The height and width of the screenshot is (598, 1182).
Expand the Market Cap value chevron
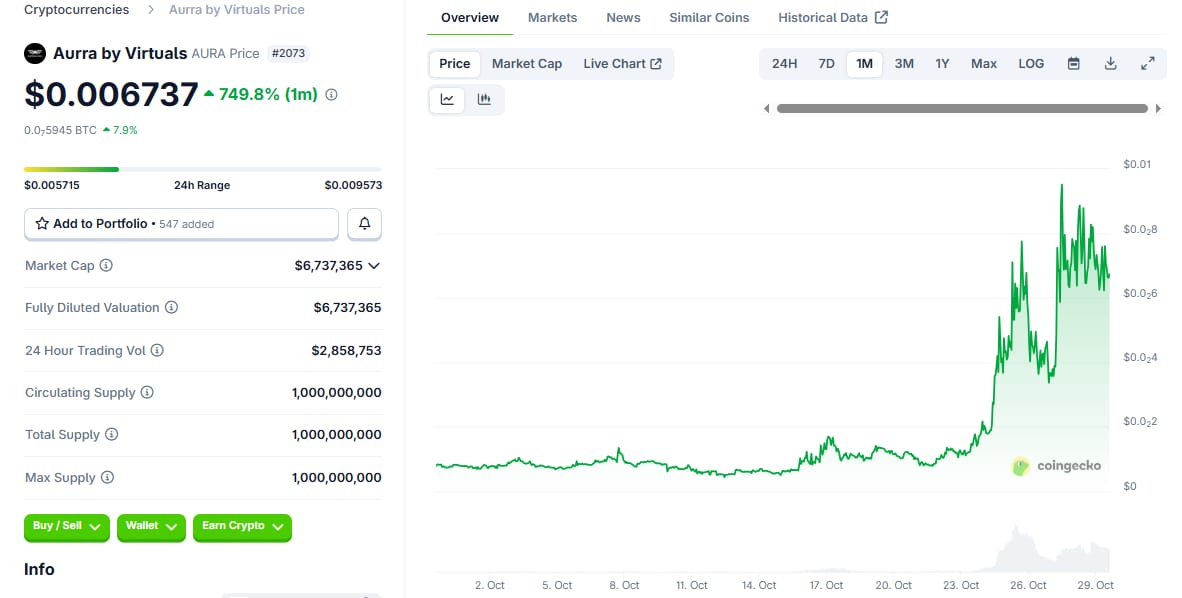[x=374, y=266]
